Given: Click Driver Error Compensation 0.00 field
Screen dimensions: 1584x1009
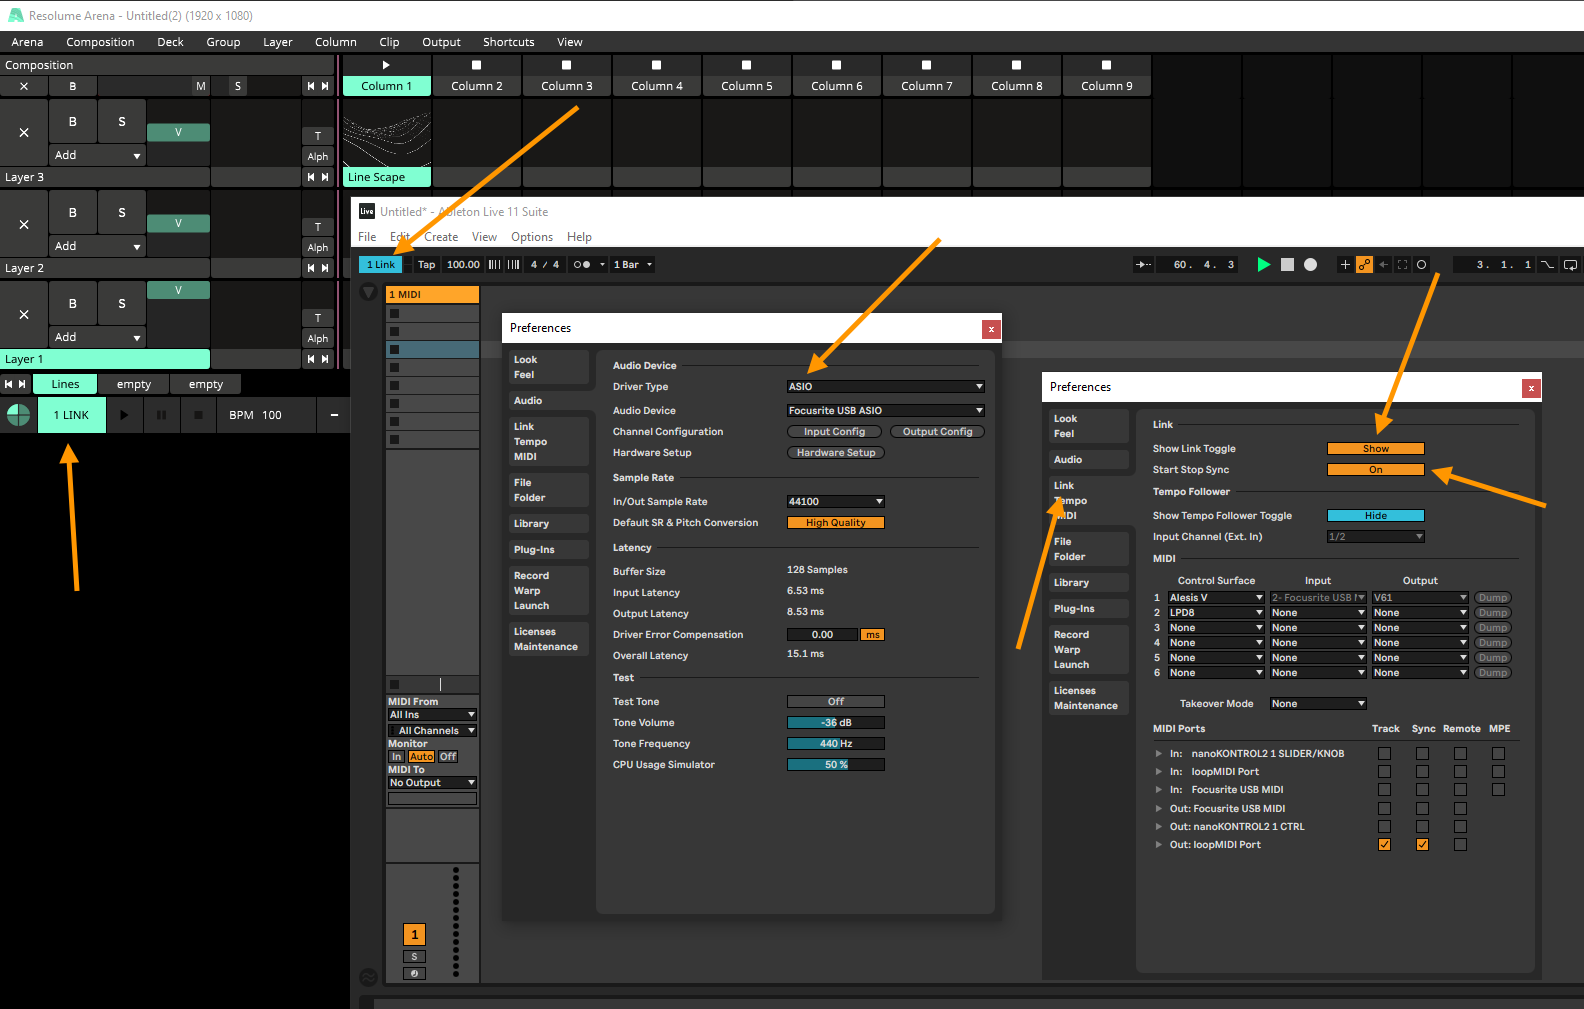Looking at the screenshot, I should pos(823,635).
